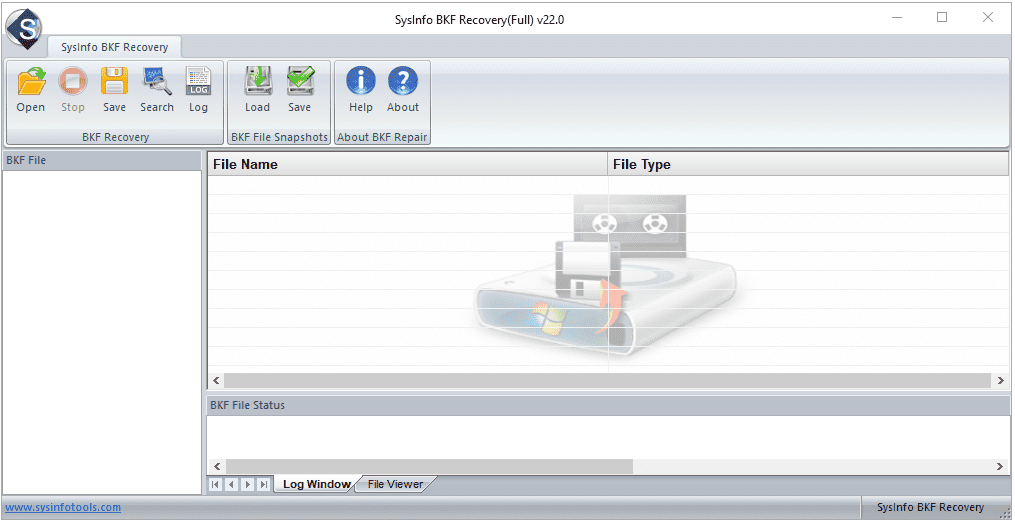Save a BKF file snapshot

300,82
